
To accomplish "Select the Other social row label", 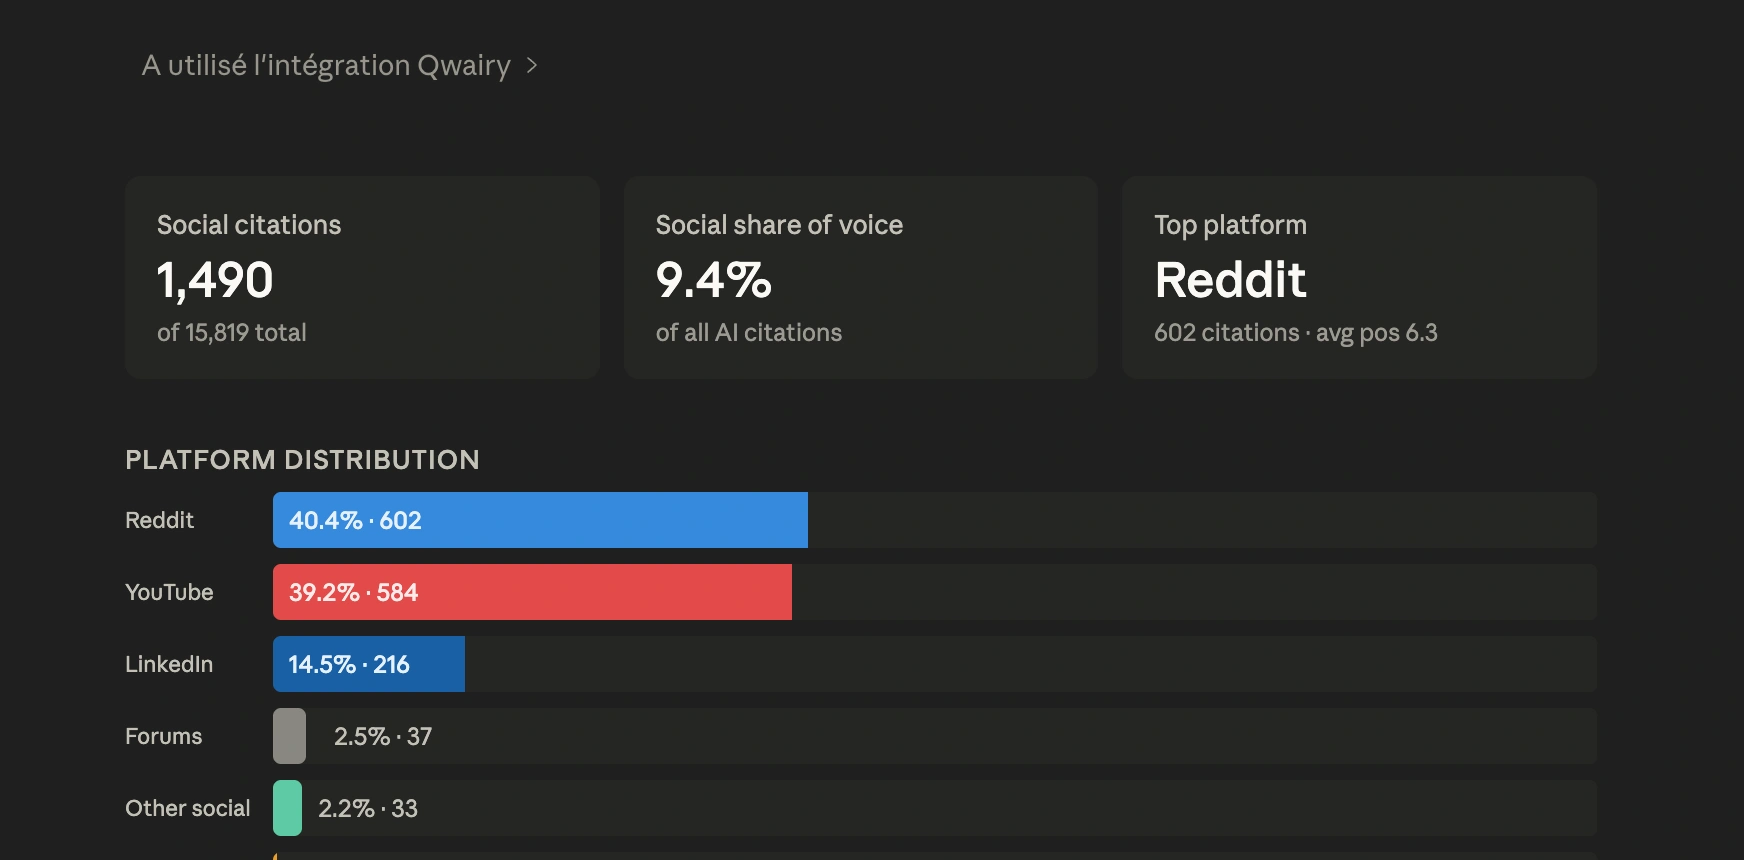I will coord(188,808).
